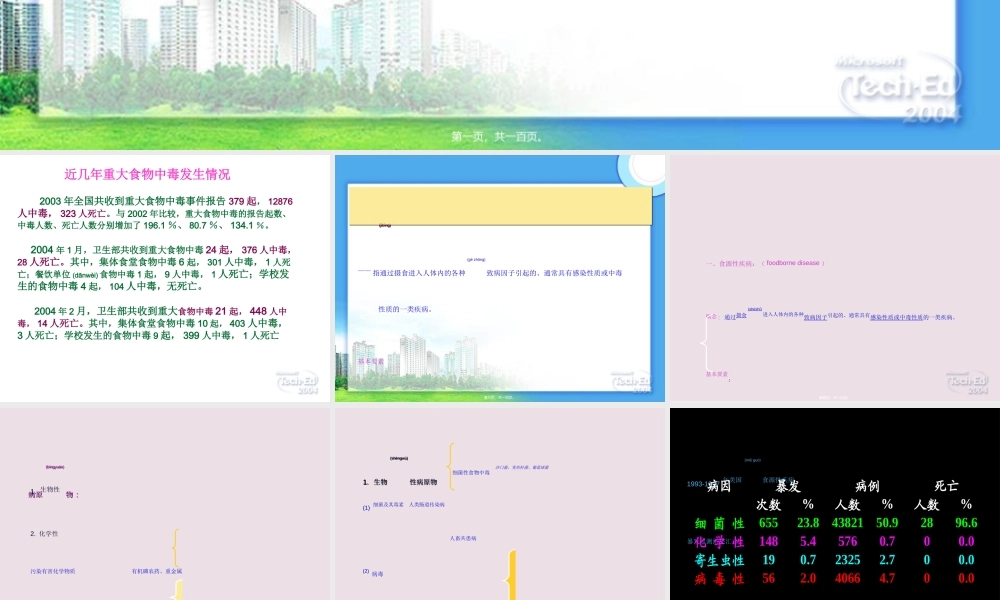
Task: Open the slide titled 近几年重大食物中毒发生情况
Action: click(x=165, y=278)
